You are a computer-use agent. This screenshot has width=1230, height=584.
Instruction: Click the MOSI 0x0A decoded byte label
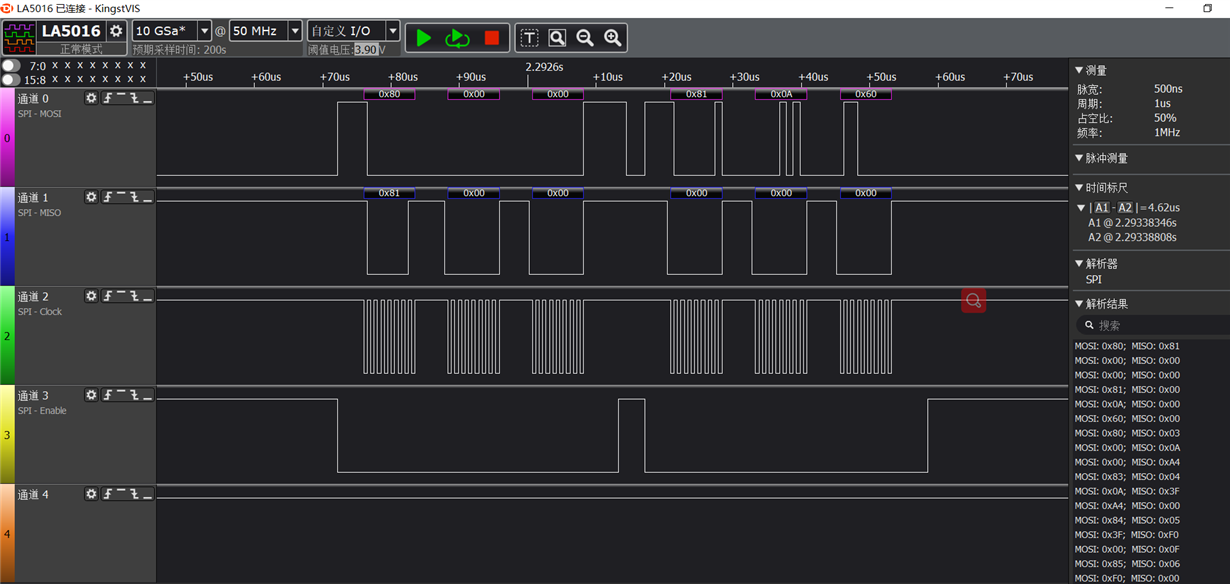[781, 94]
